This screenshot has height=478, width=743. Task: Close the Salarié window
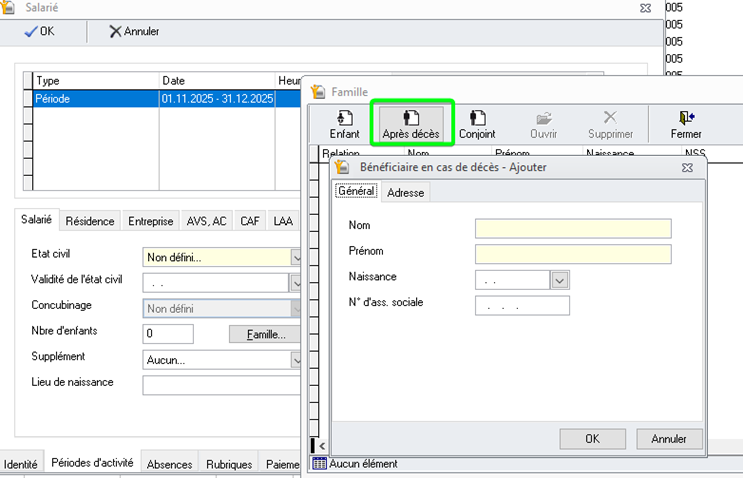coord(645,8)
